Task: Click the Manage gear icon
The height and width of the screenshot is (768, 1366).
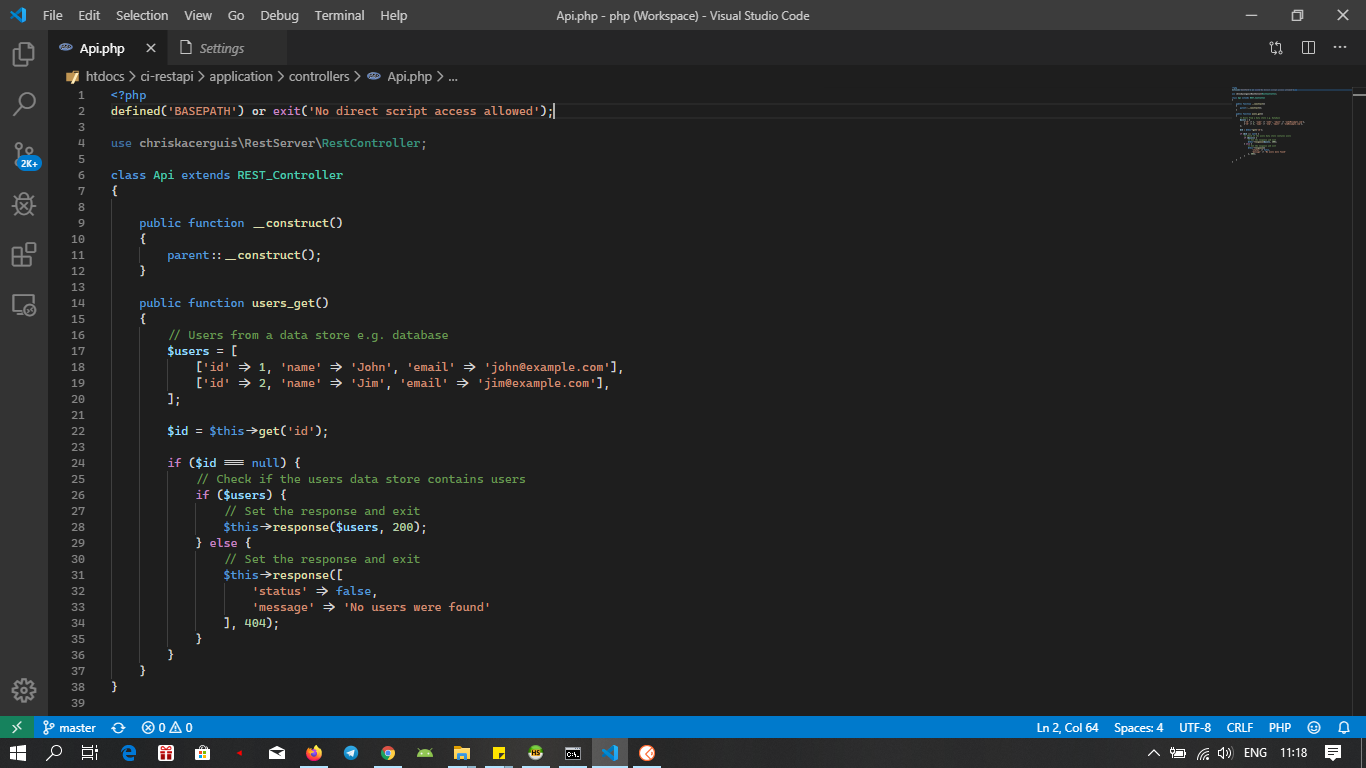Action: point(22,690)
